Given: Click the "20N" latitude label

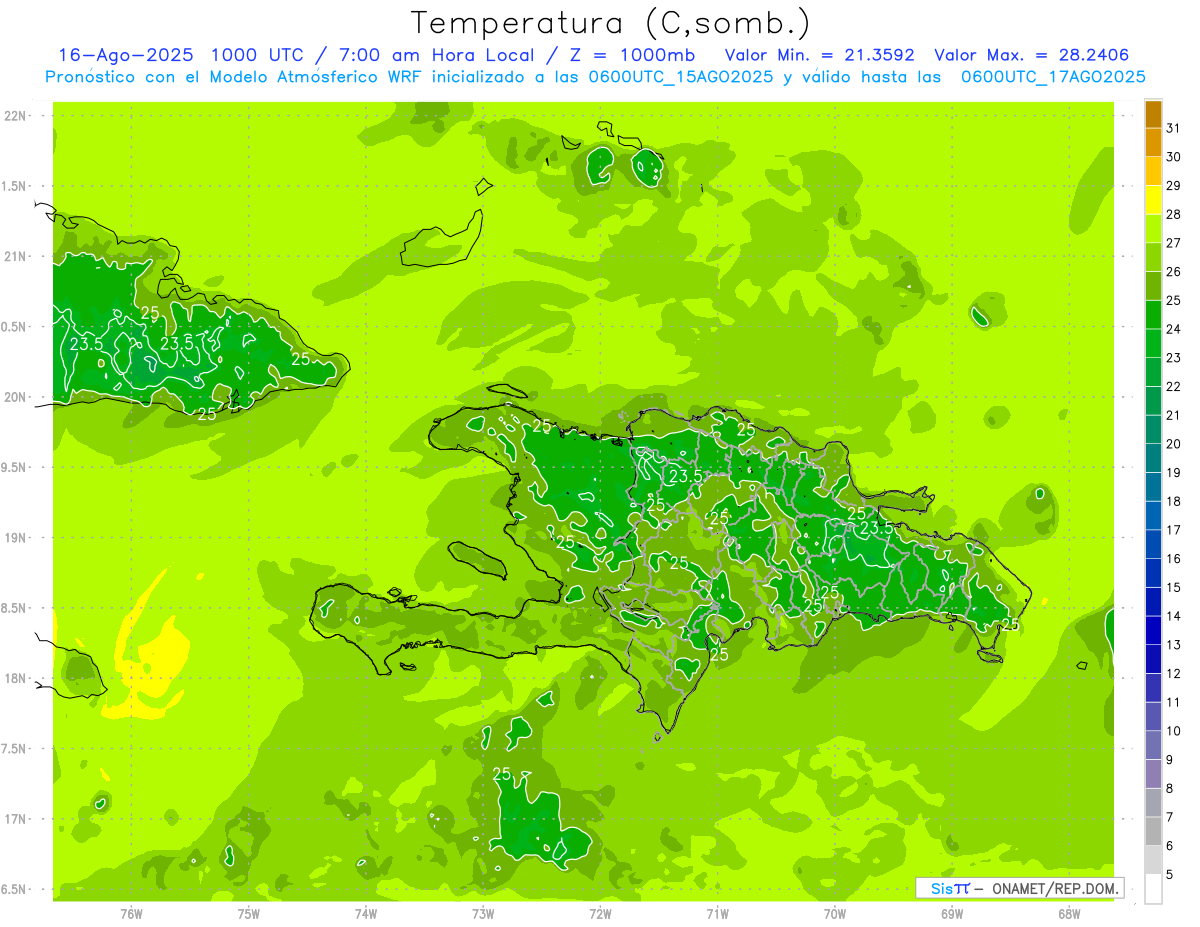Looking at the screenshot, I should coord(16,397).
